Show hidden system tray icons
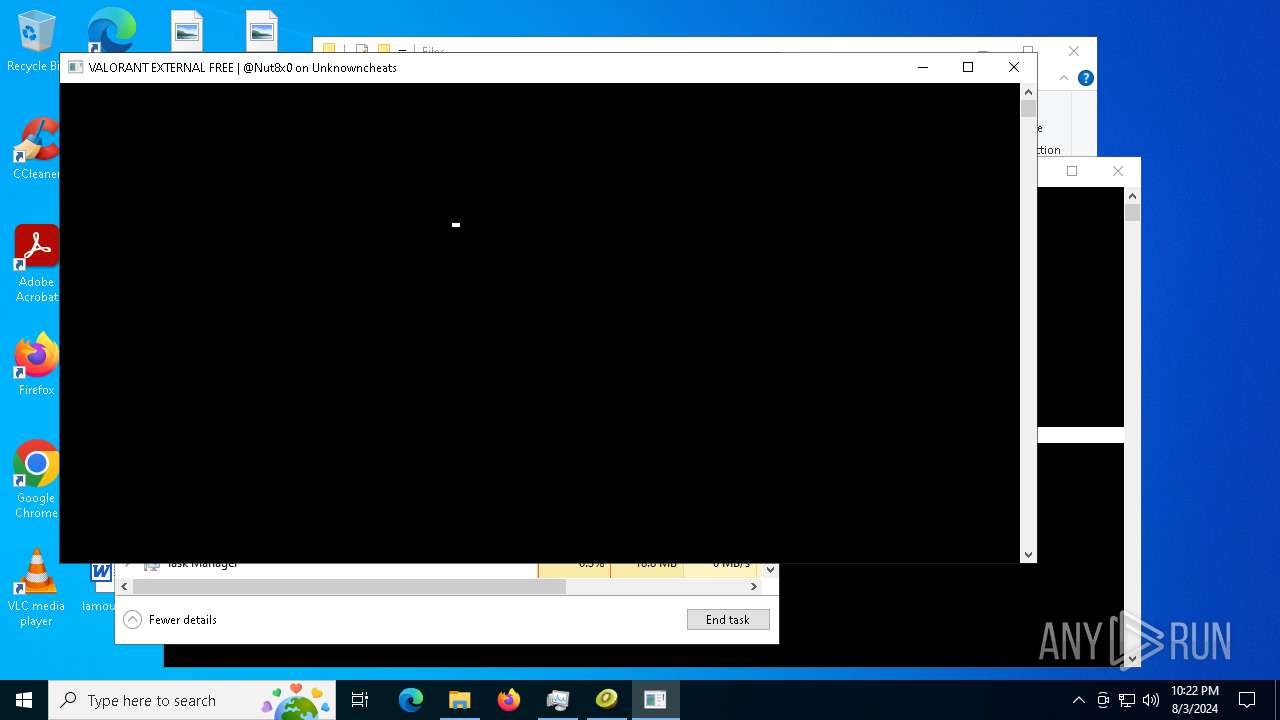This screenshot has width=1280, height=720. click(x=1078, y=700)
